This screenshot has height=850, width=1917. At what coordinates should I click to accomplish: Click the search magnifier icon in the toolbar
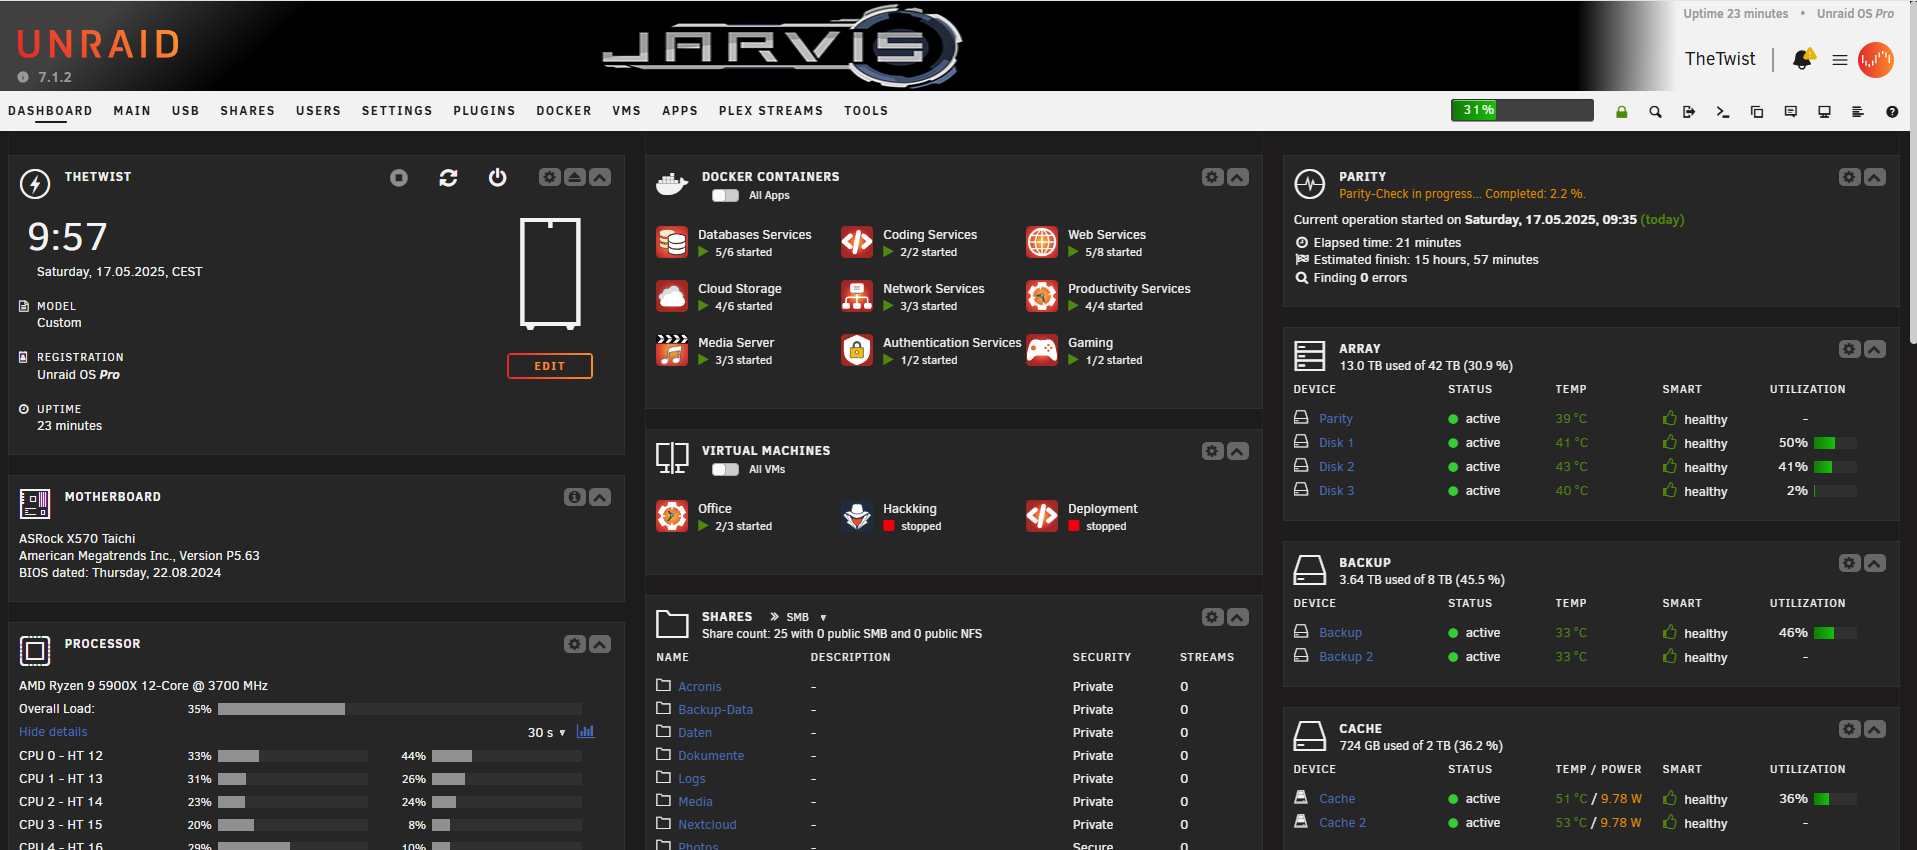(1655, 112)
